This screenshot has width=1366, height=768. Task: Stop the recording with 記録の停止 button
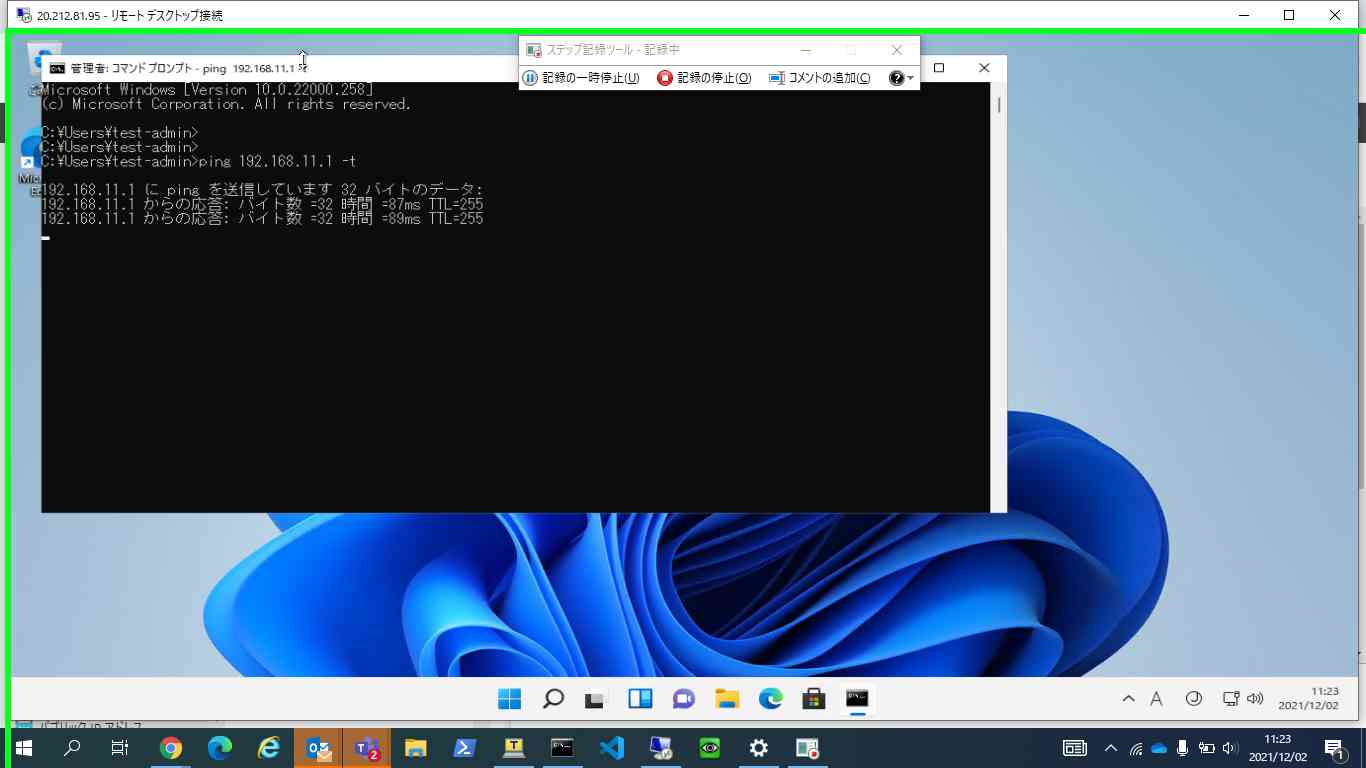point(704,78)
